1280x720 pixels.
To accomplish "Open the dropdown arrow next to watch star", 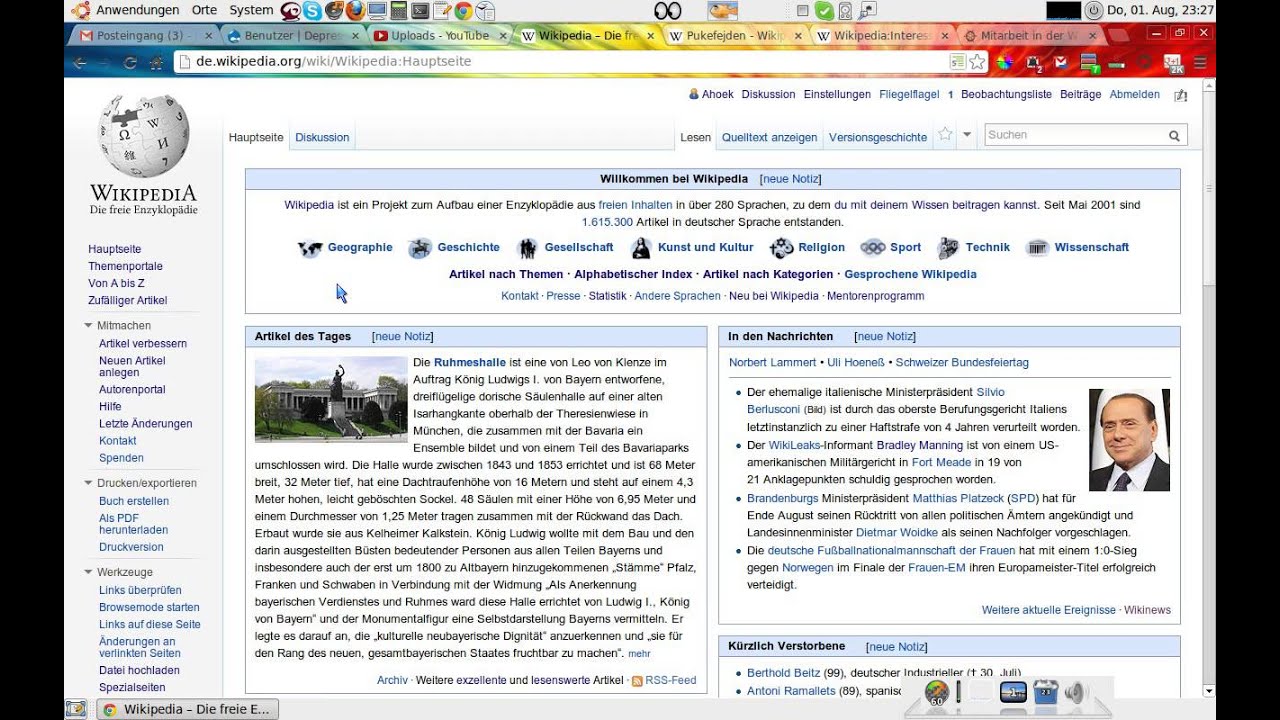I will click(967, 135).
